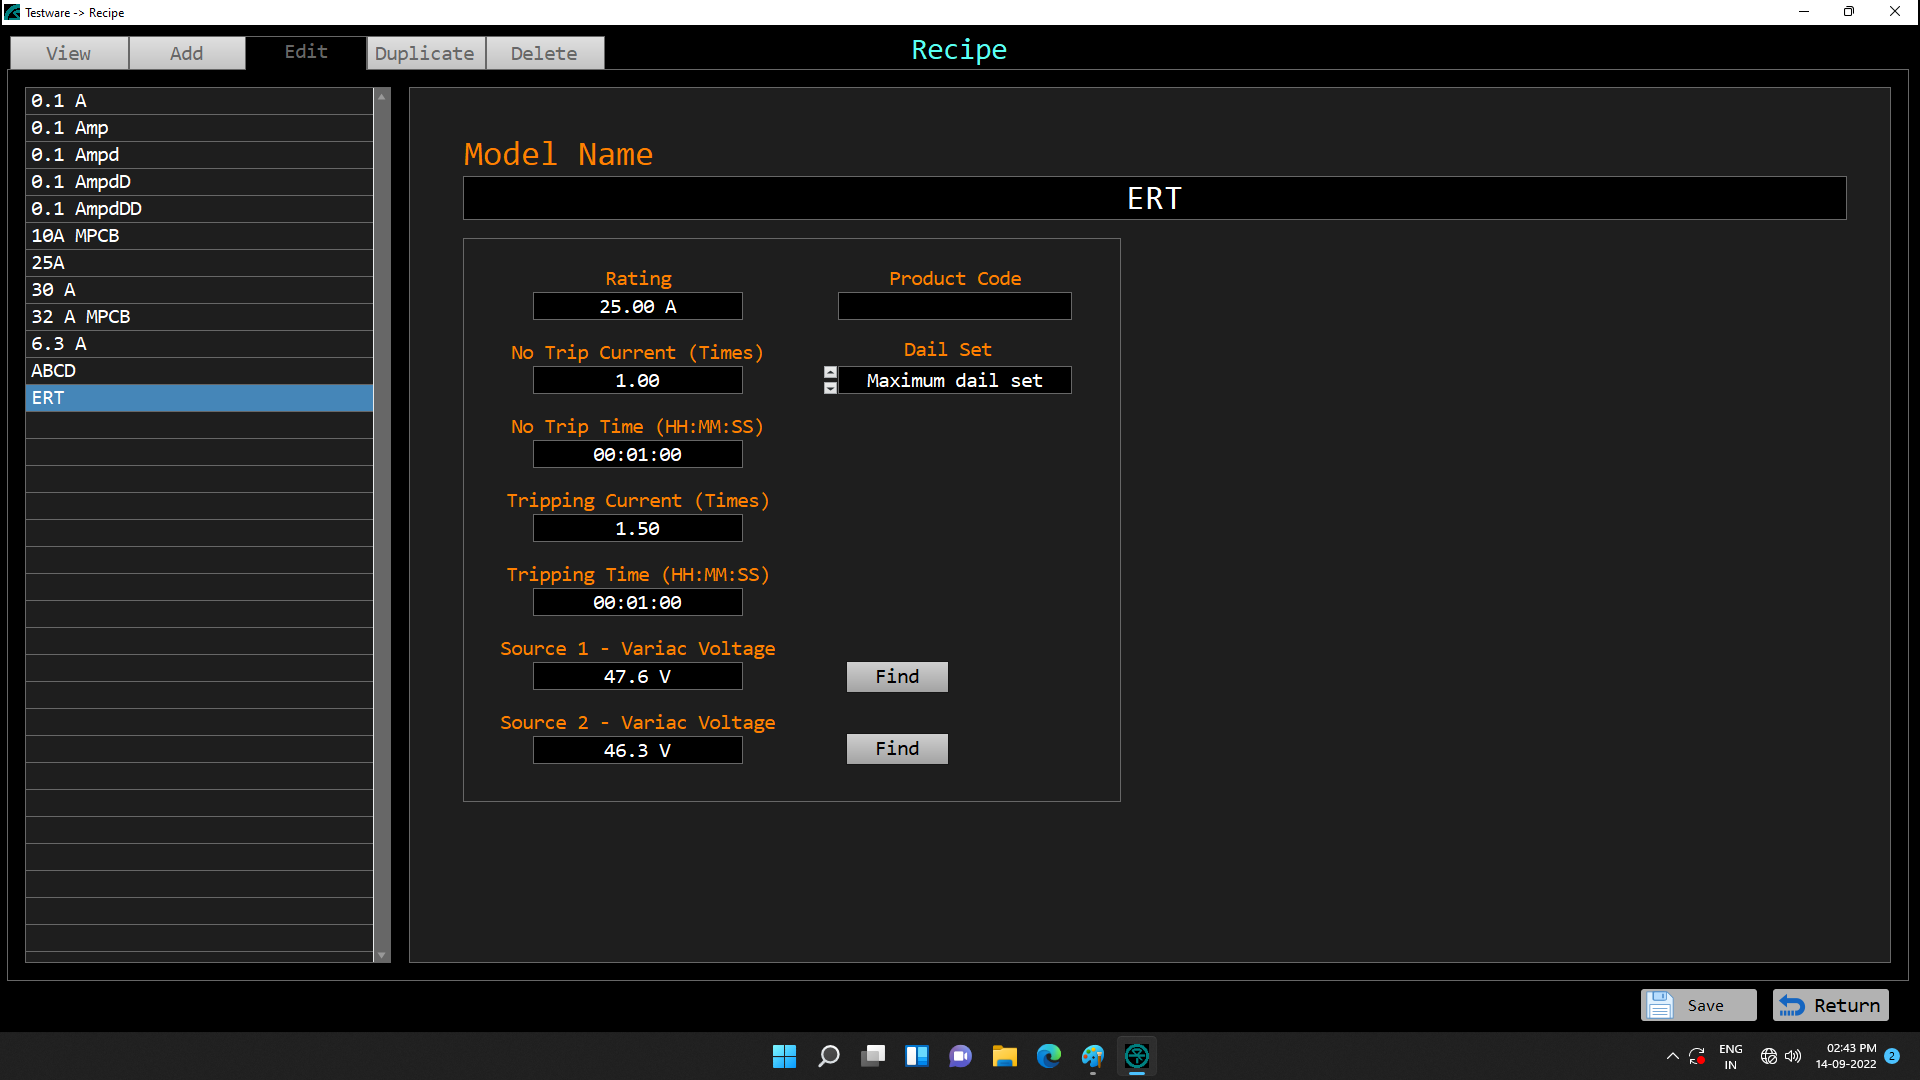Switch to the View tab
The width and height of the screenshot is (1920, 1080).
click(69, 53)
